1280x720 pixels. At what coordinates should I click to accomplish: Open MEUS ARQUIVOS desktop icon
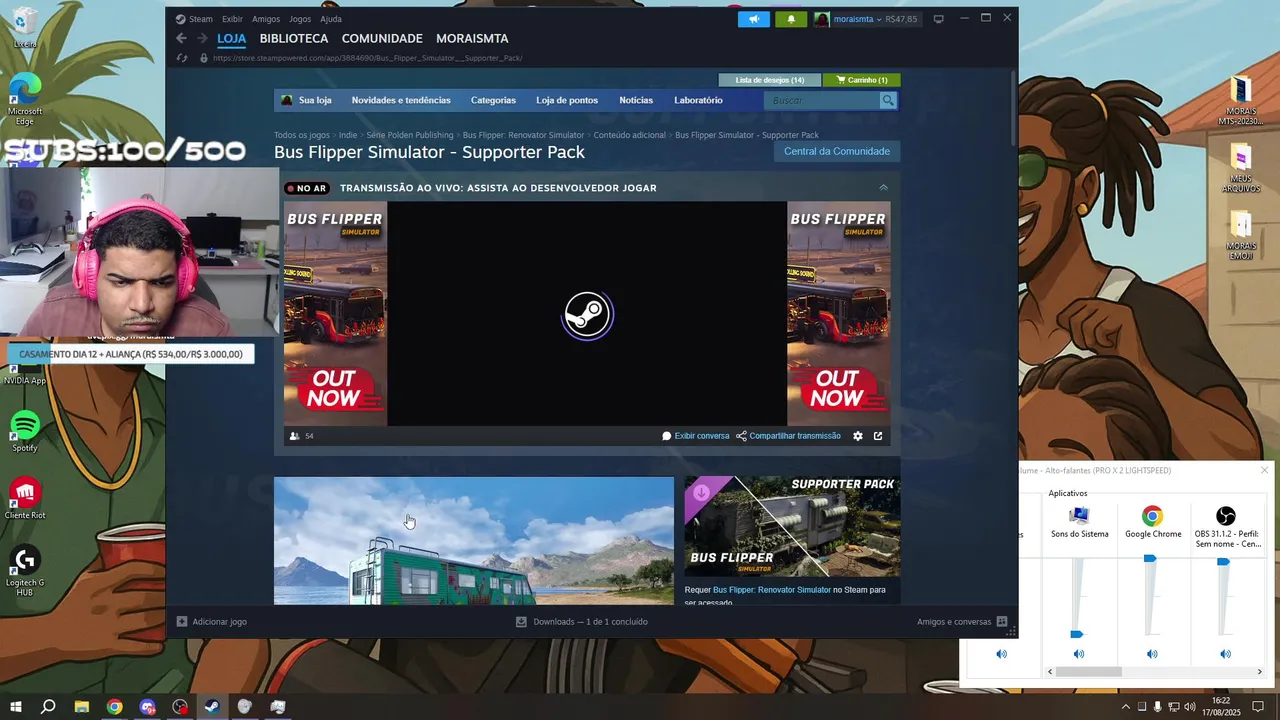pos(1241,168)
